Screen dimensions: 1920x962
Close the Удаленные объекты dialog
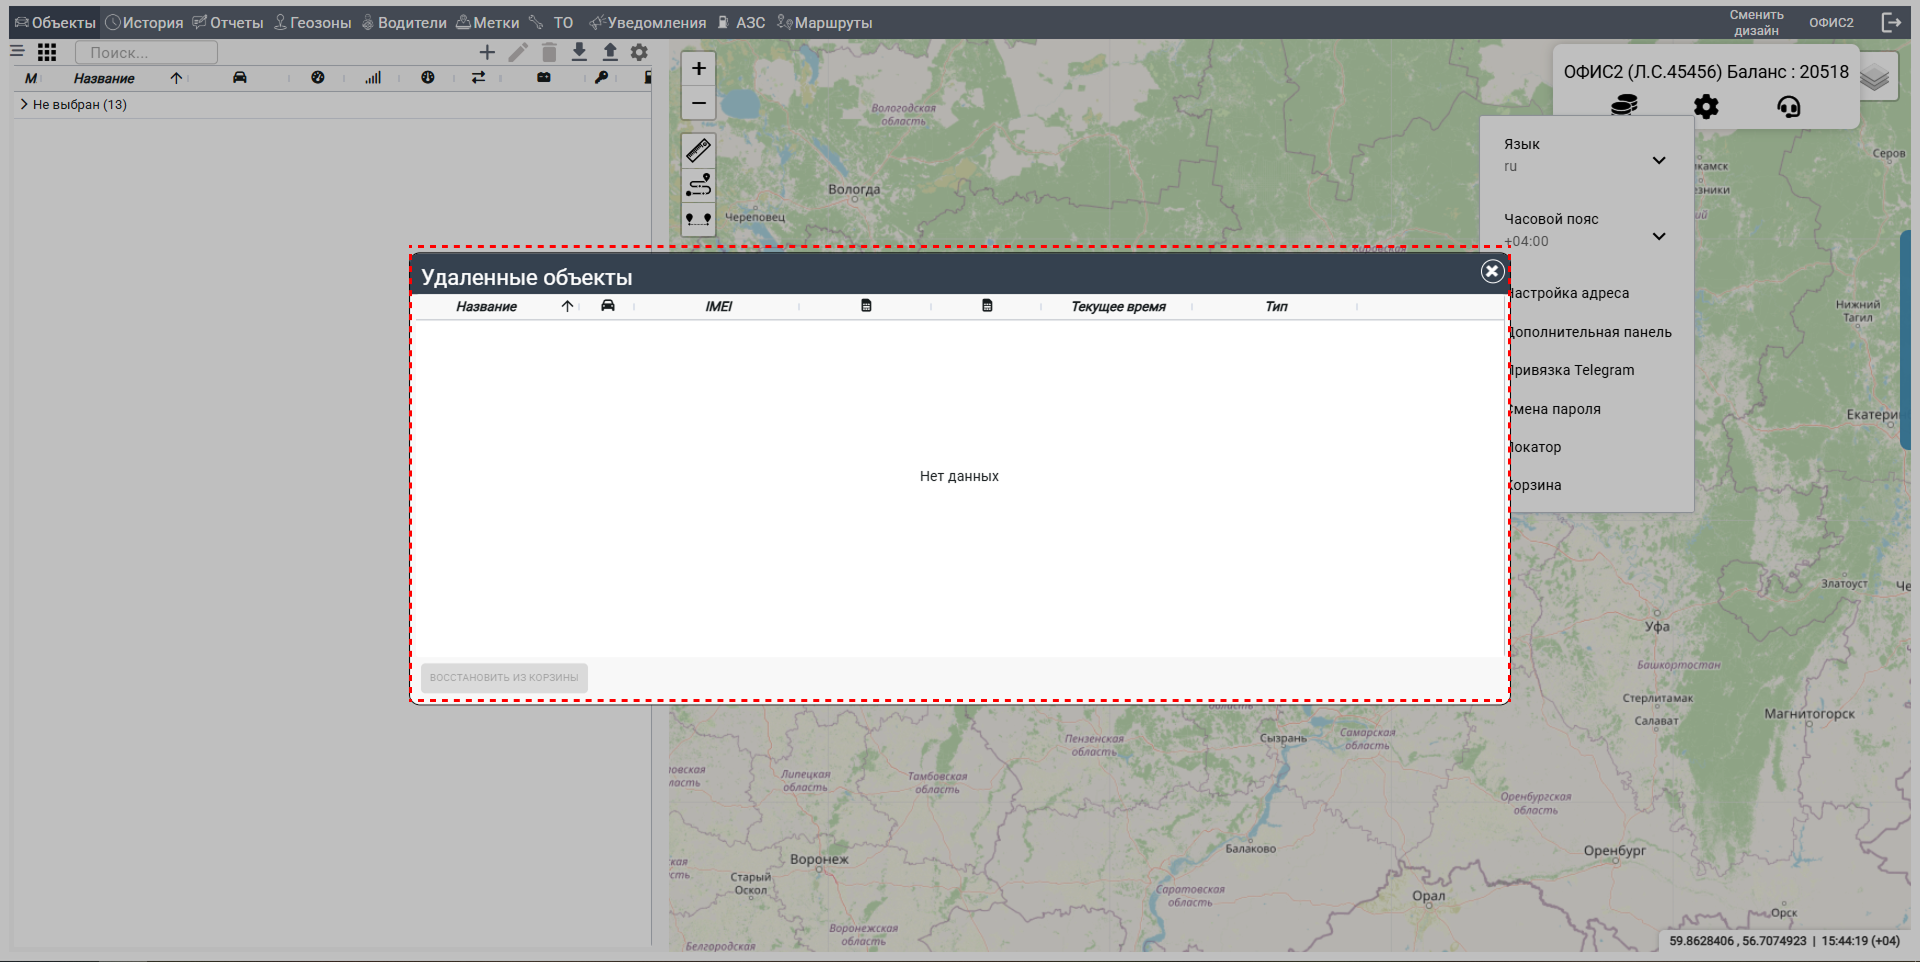(x=1492, y=271)
